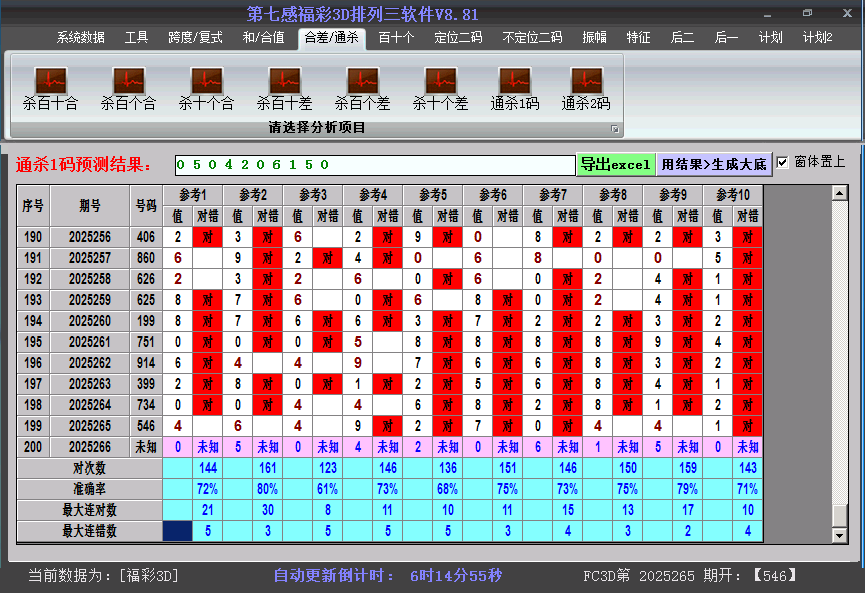The height and width of the screenshot is (593, 865).
Task: Open the 通杀1码 analysis icon
Action: tap(514, 81)
